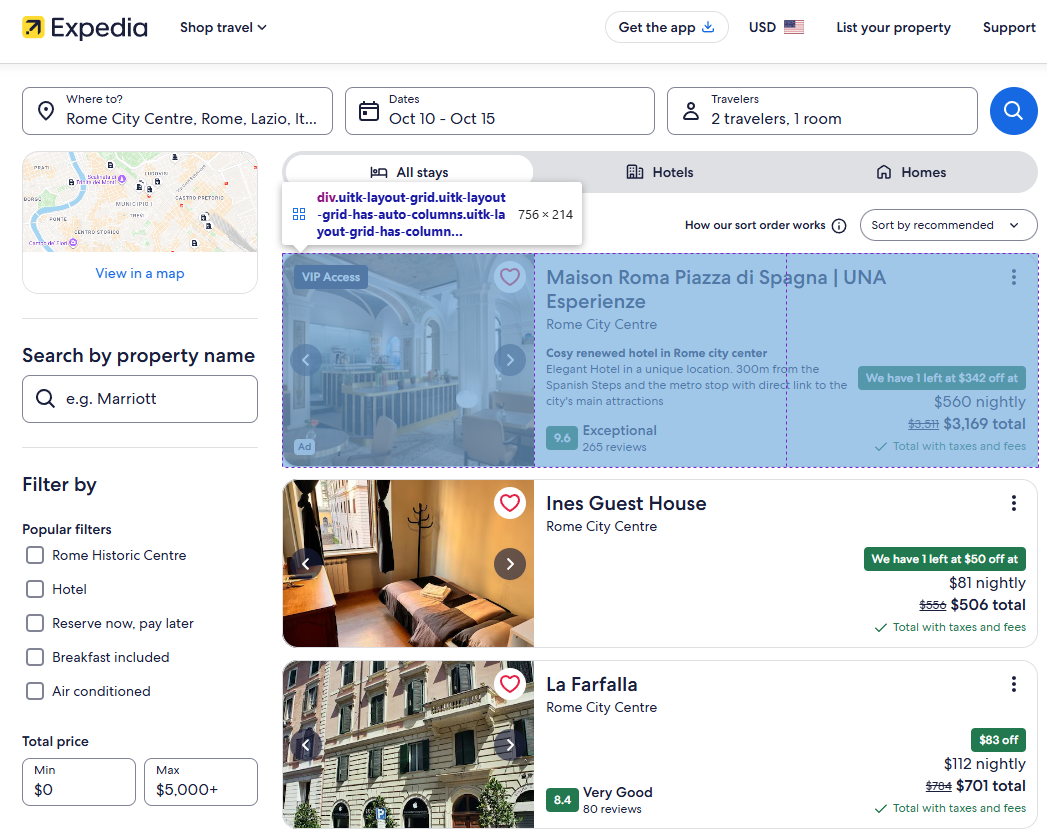Check the Rome Historic Centre filter
1051x835 pixels.
click(x=35, y=555)
